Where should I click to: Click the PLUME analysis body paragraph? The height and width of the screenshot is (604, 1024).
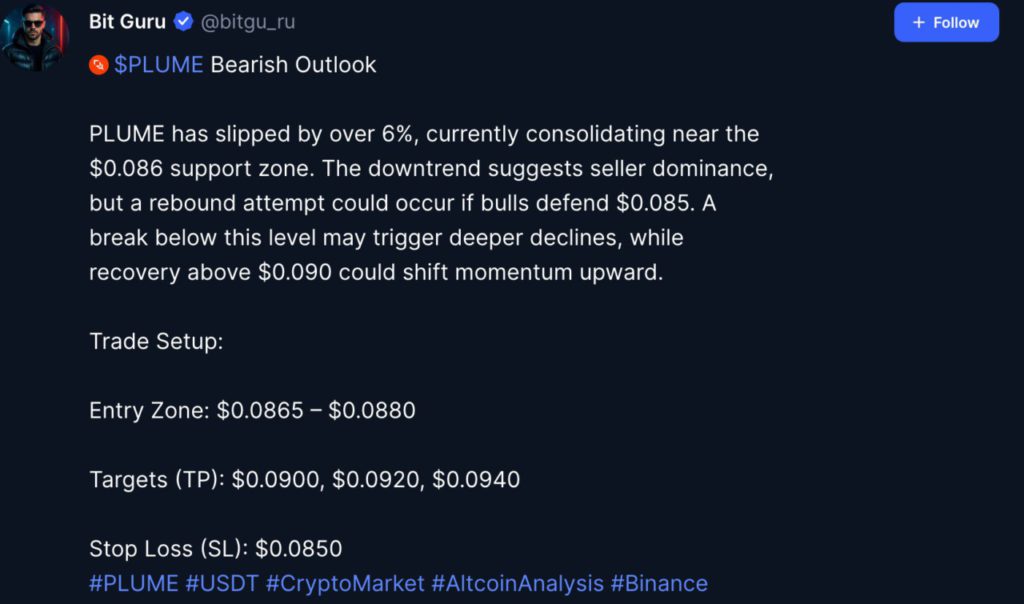pyautogui.click(x=430, y=203)
